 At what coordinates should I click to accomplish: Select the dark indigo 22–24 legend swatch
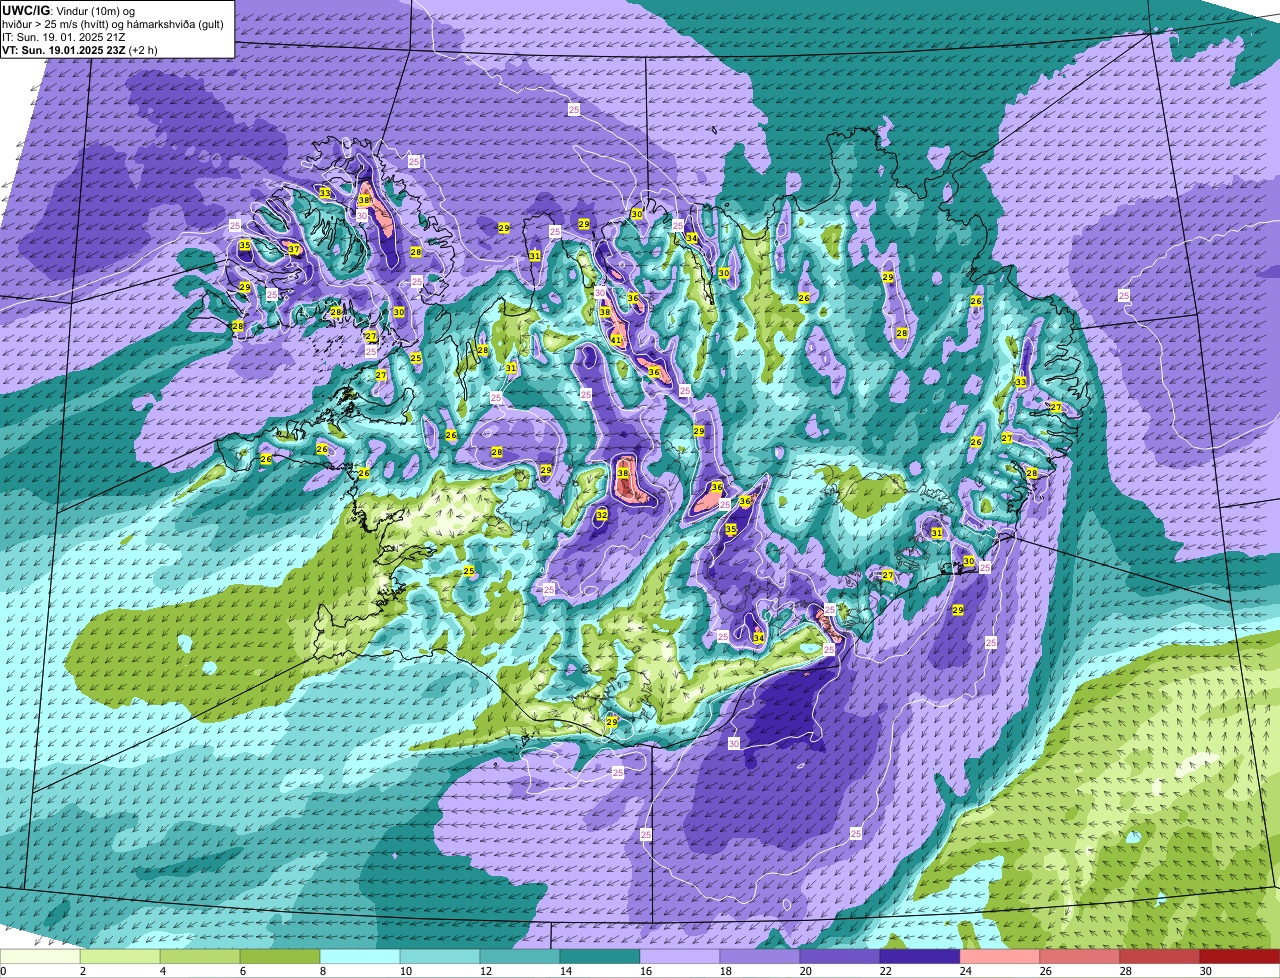920,957
